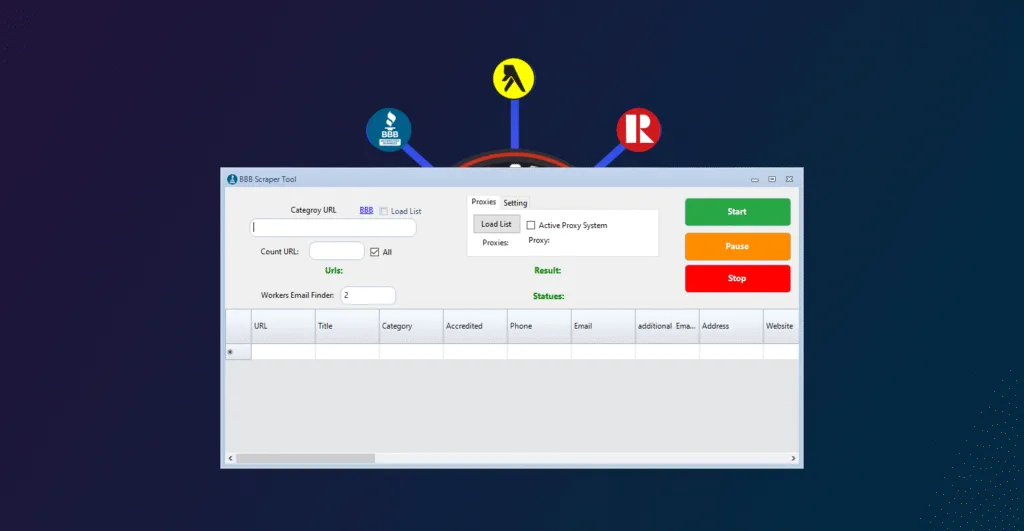Enable Active Proxy System checkbox
Screen dimensions: 1024x531
tap(531, 225)
